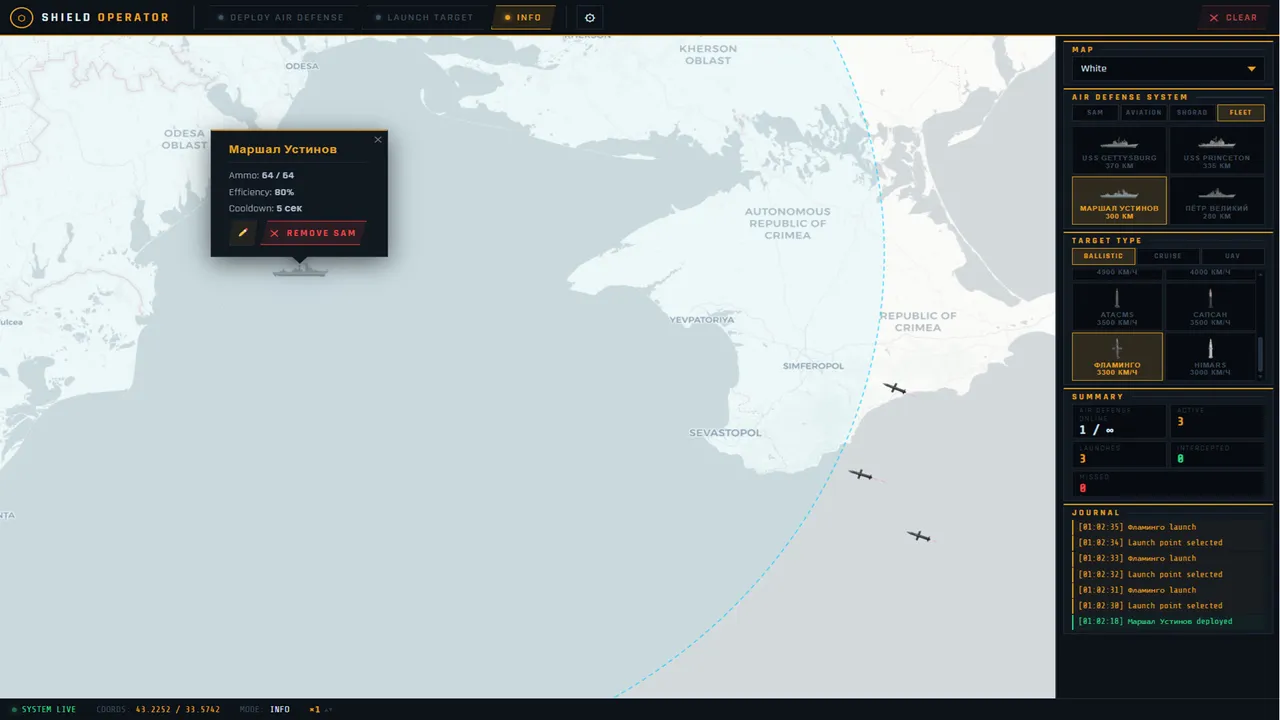Activate the Launch Target mode tab
Viewport: 1280px width, 720px height.
(424, 18)
